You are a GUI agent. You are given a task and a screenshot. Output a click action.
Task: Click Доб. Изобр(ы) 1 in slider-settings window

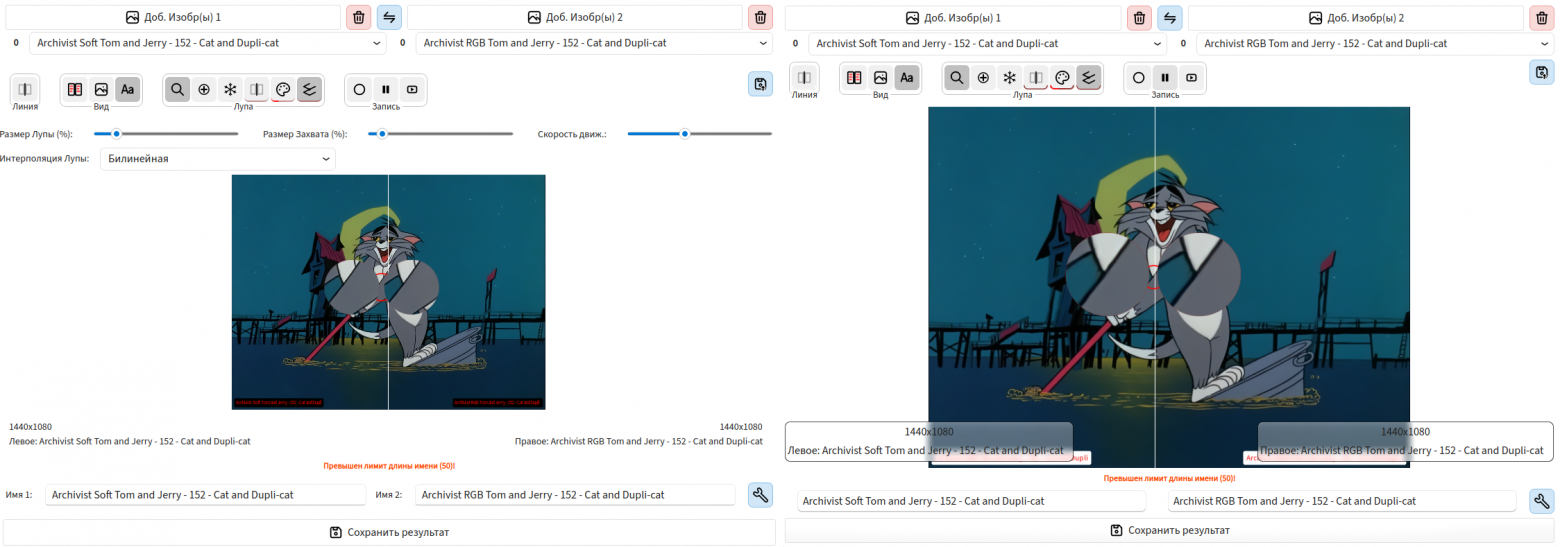(172, 17)
